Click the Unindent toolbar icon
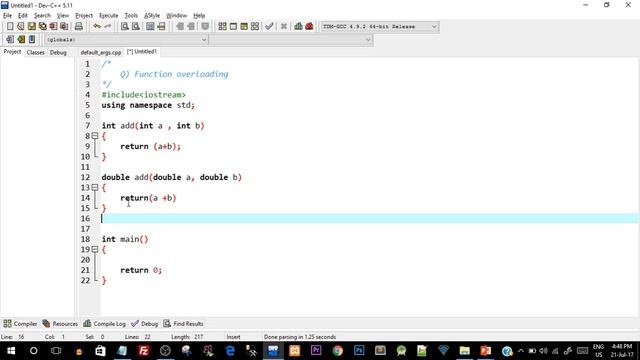 coord(191,27)
